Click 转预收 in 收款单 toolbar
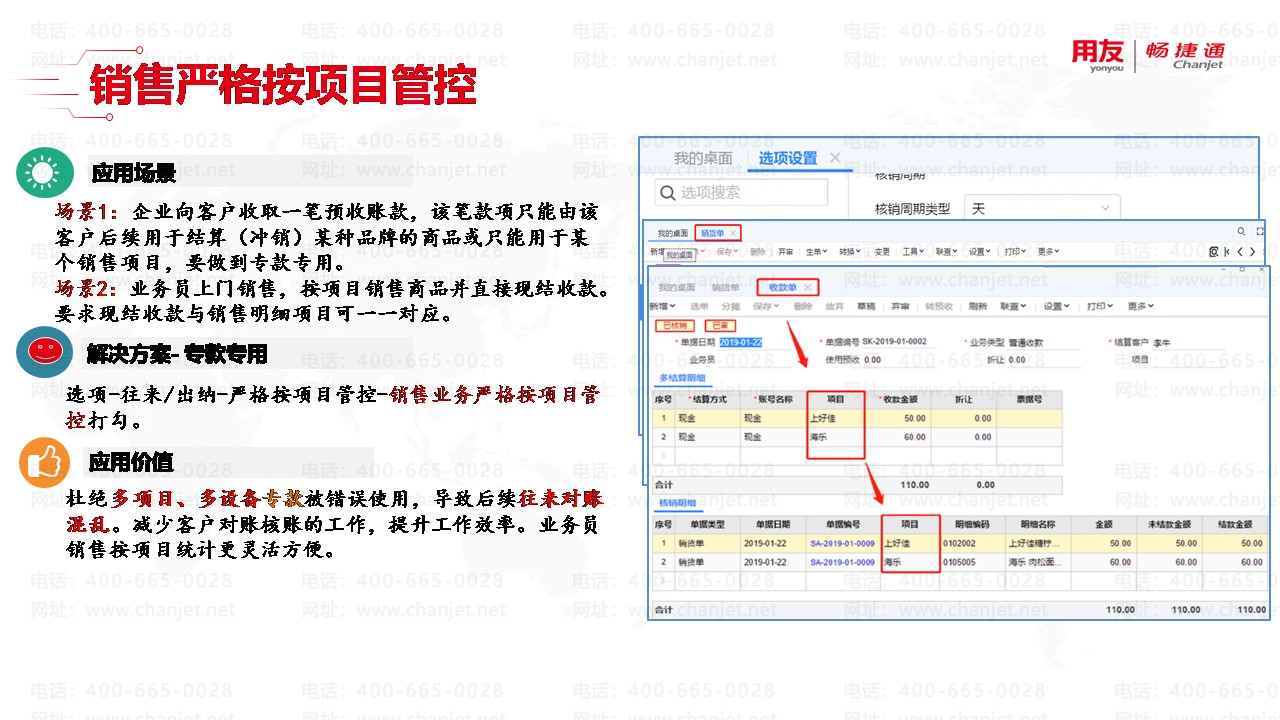Image resolution: width=1280 pixels, height=720 pixels. click(x=939, y=306)
